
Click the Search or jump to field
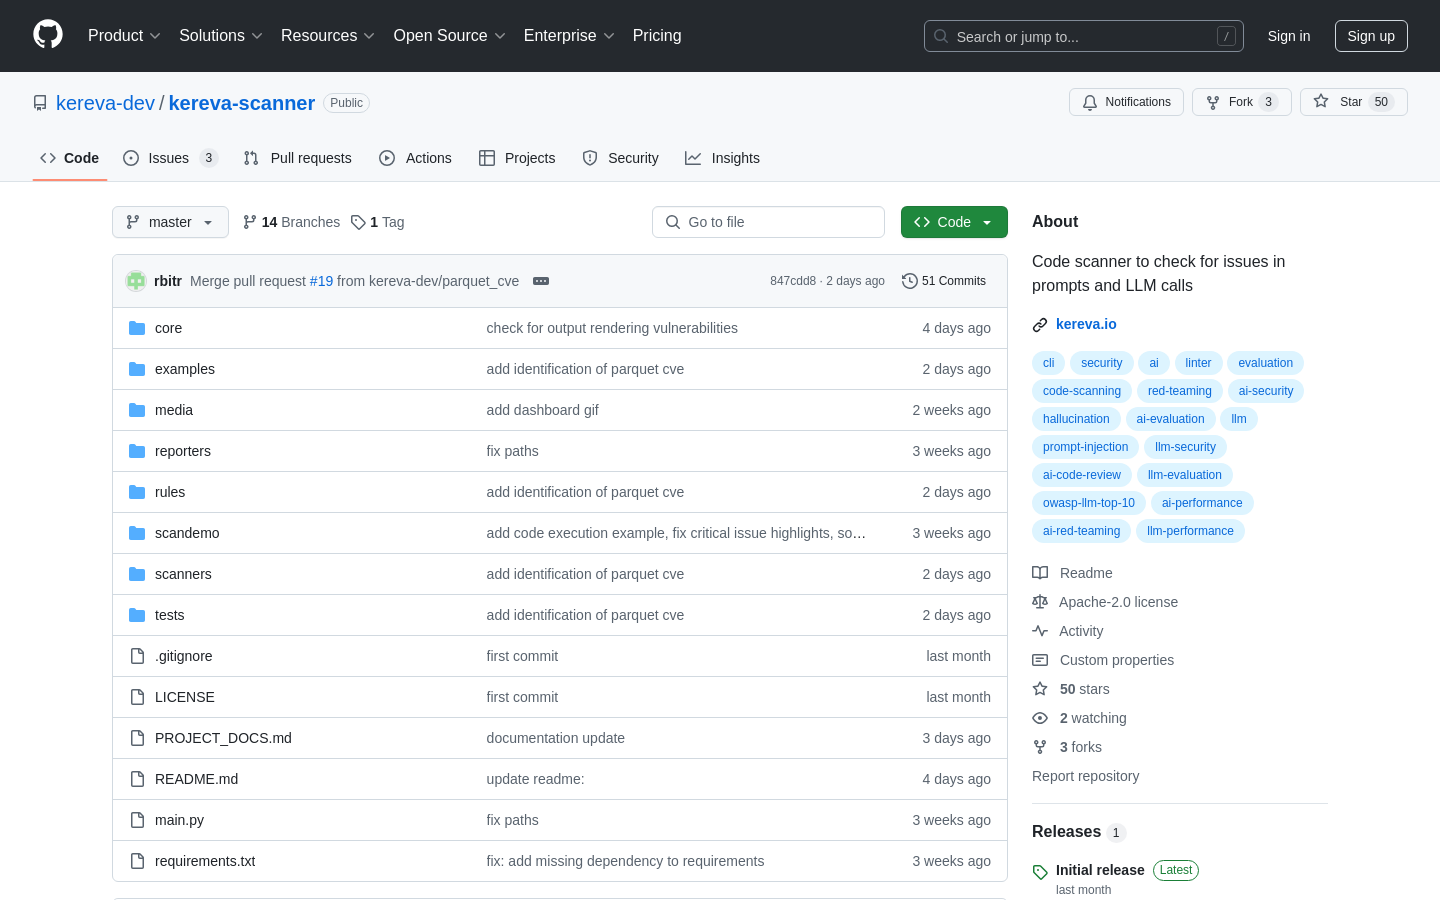(x=1084, y=36)
